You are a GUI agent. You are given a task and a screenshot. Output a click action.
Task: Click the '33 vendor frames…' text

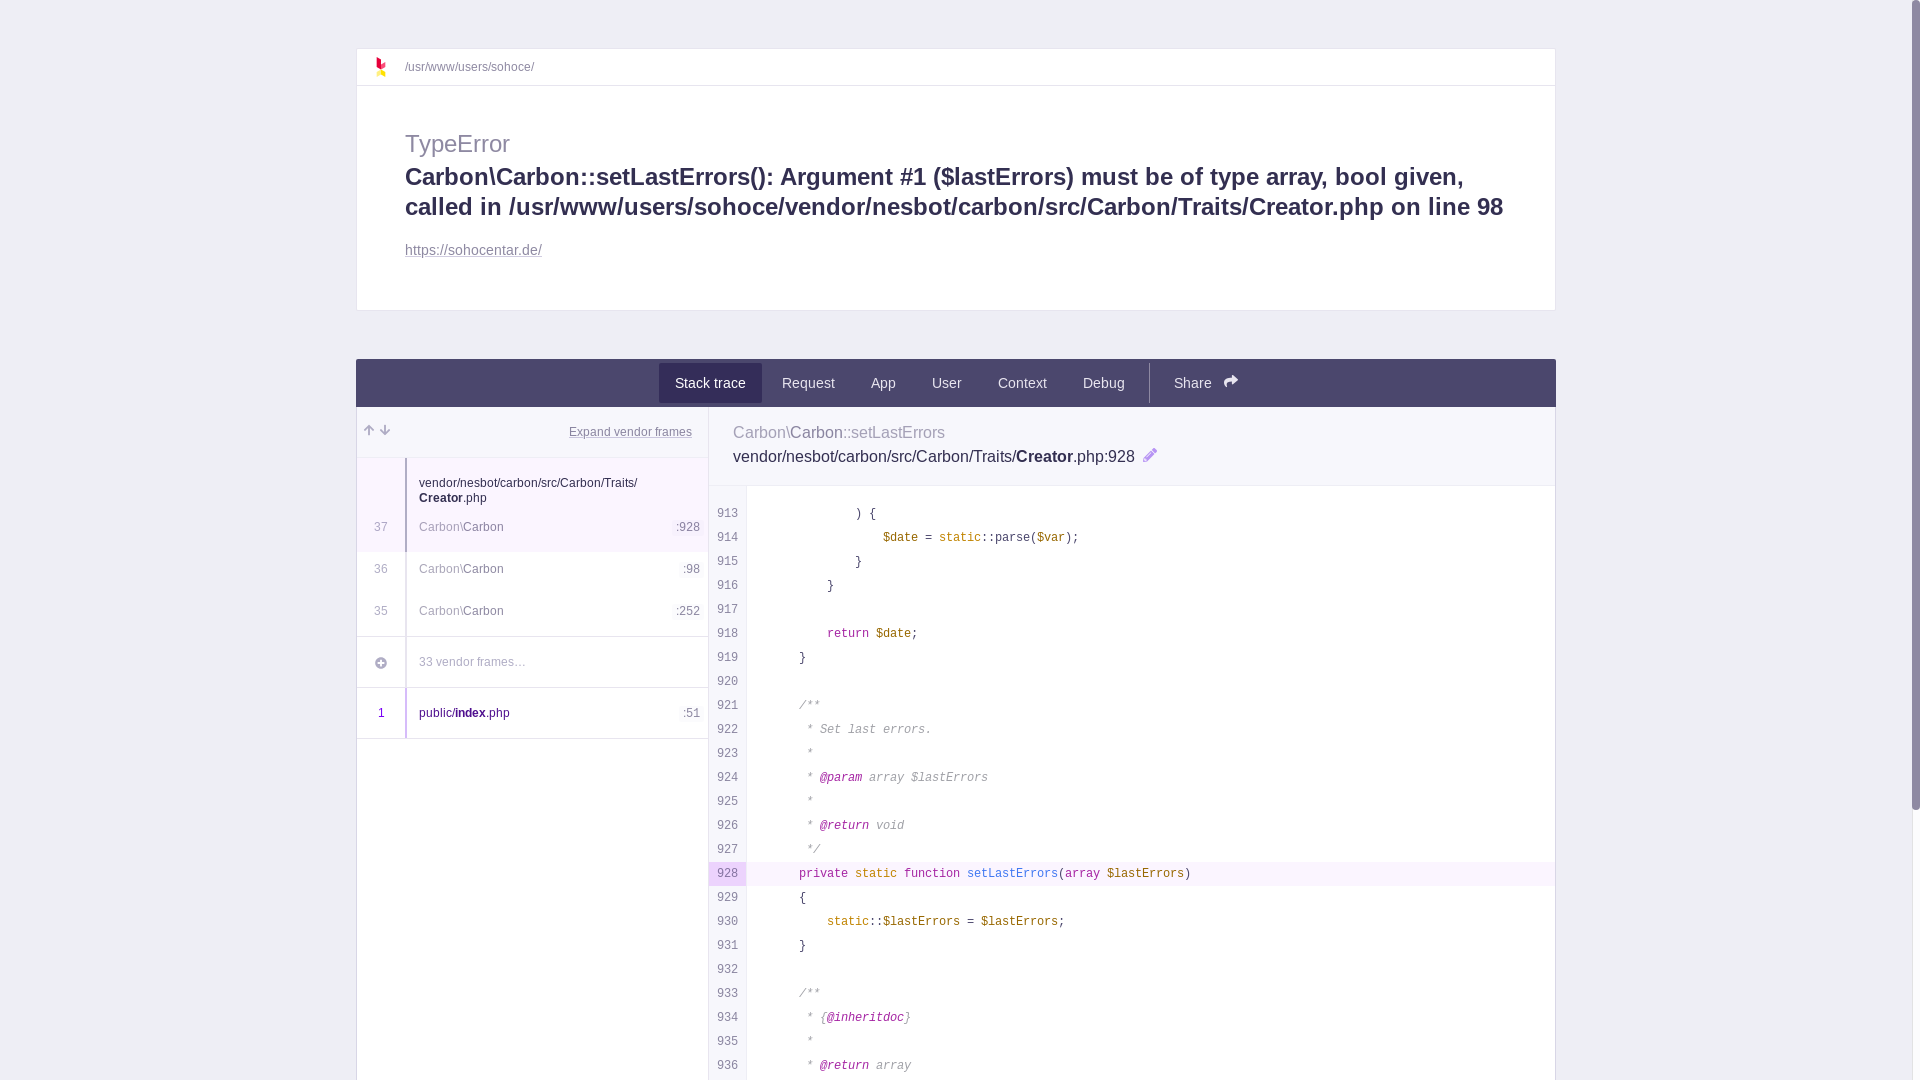472,662
